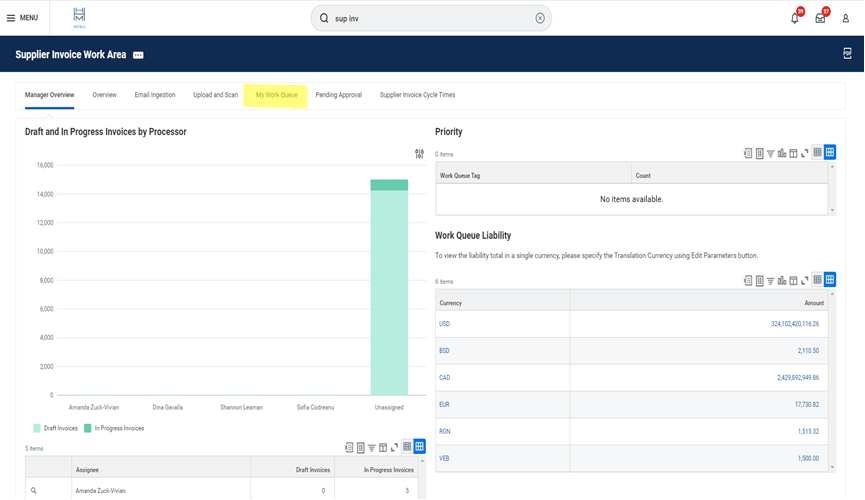
Task: Open the inbox tray icon
Action: [x=820, y=19]
